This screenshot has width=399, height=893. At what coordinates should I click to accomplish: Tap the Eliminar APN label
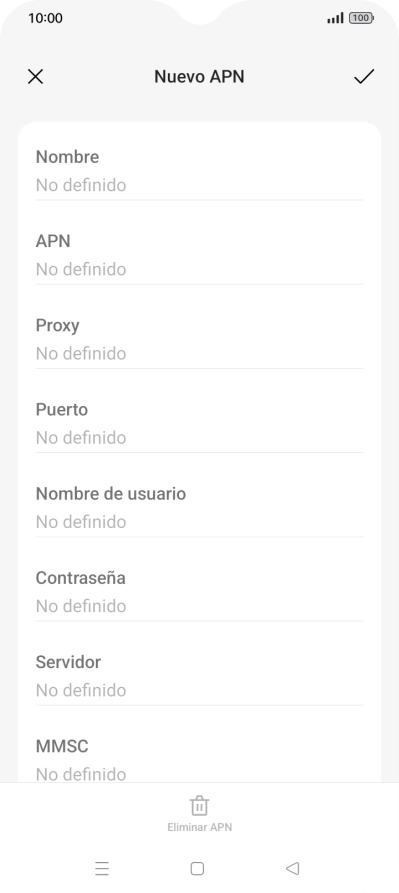click(x=199, y=827)
